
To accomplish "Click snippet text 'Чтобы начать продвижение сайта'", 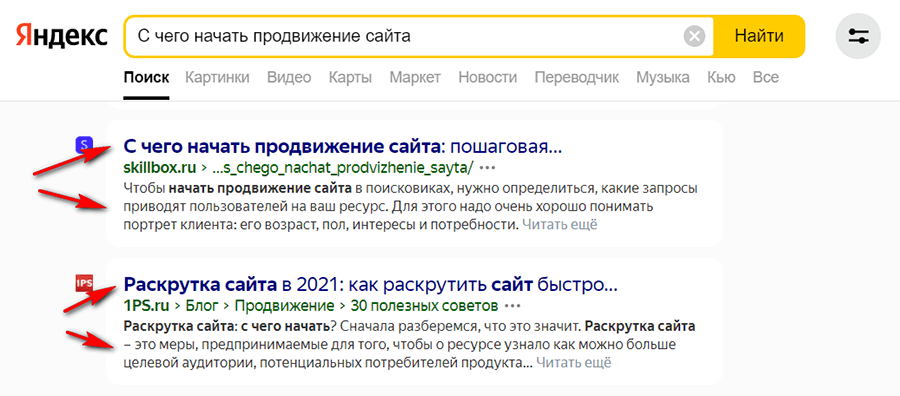I will pos(238,188).
